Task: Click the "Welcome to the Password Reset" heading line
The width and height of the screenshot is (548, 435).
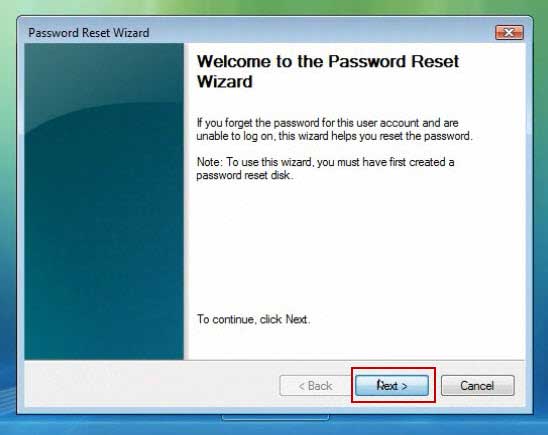Action: pyautogui.click(x=328, y=61)
